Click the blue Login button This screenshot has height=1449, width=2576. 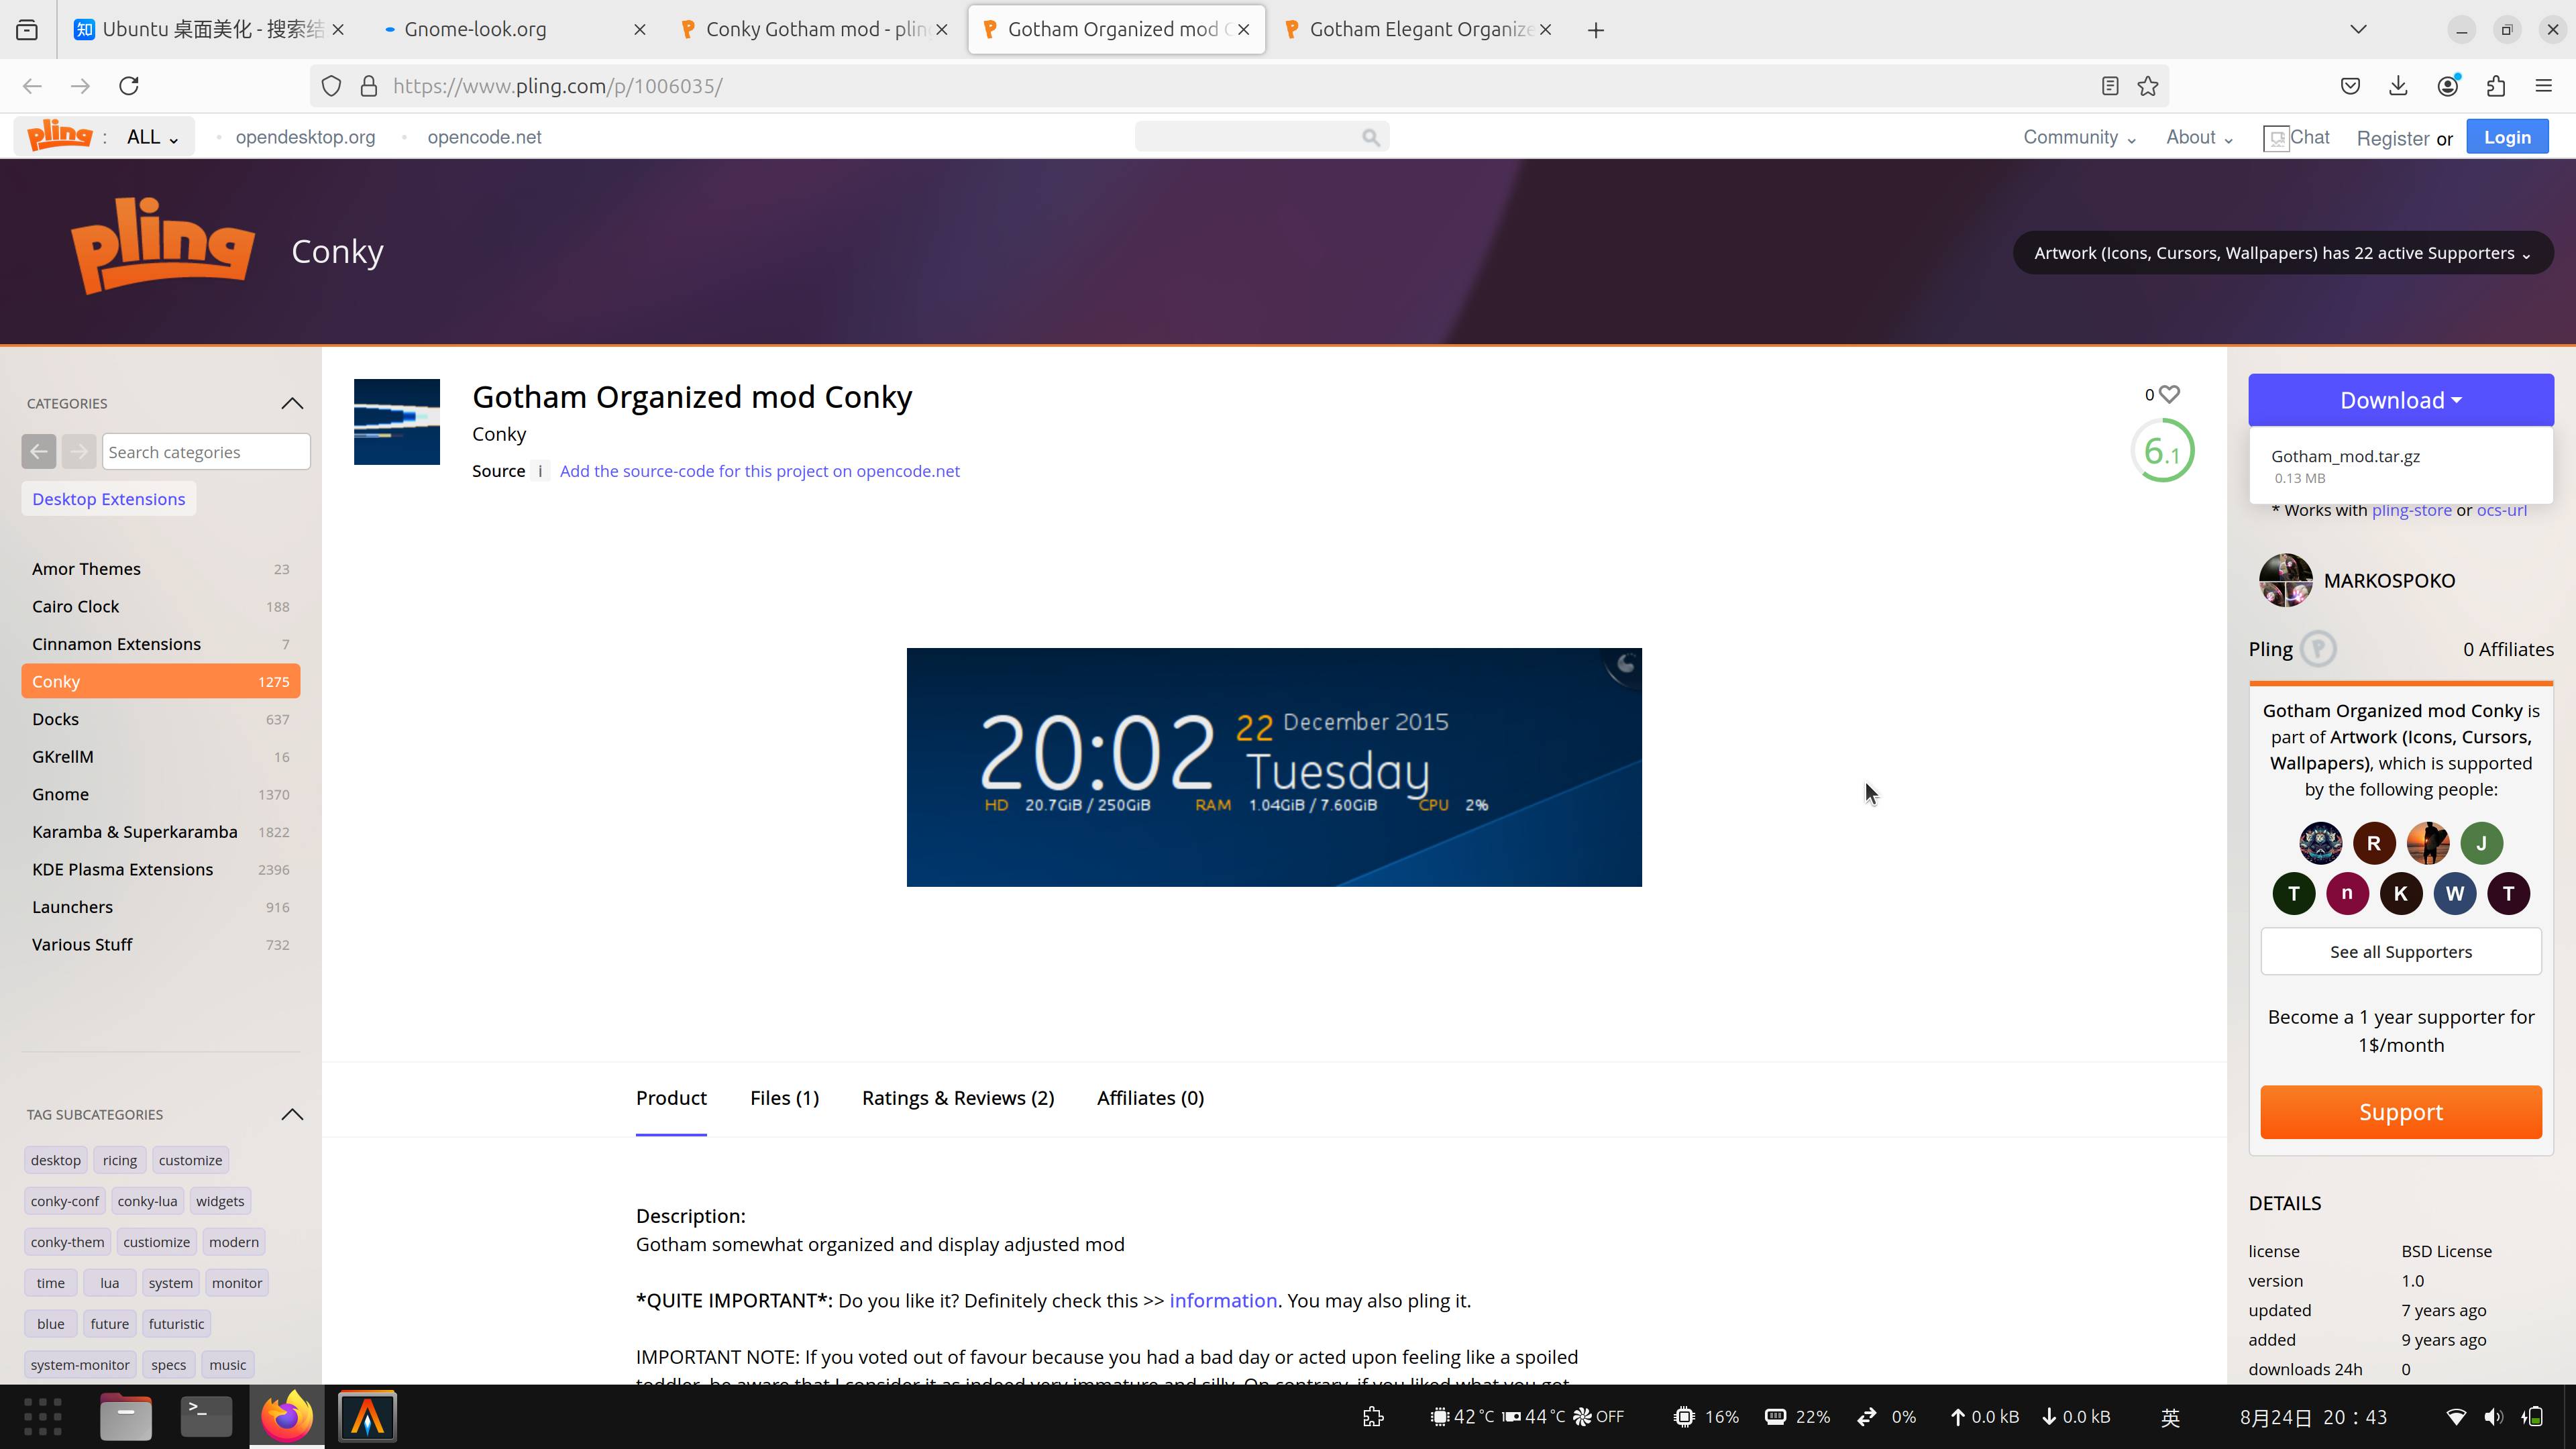click(x=2507, y=137)
